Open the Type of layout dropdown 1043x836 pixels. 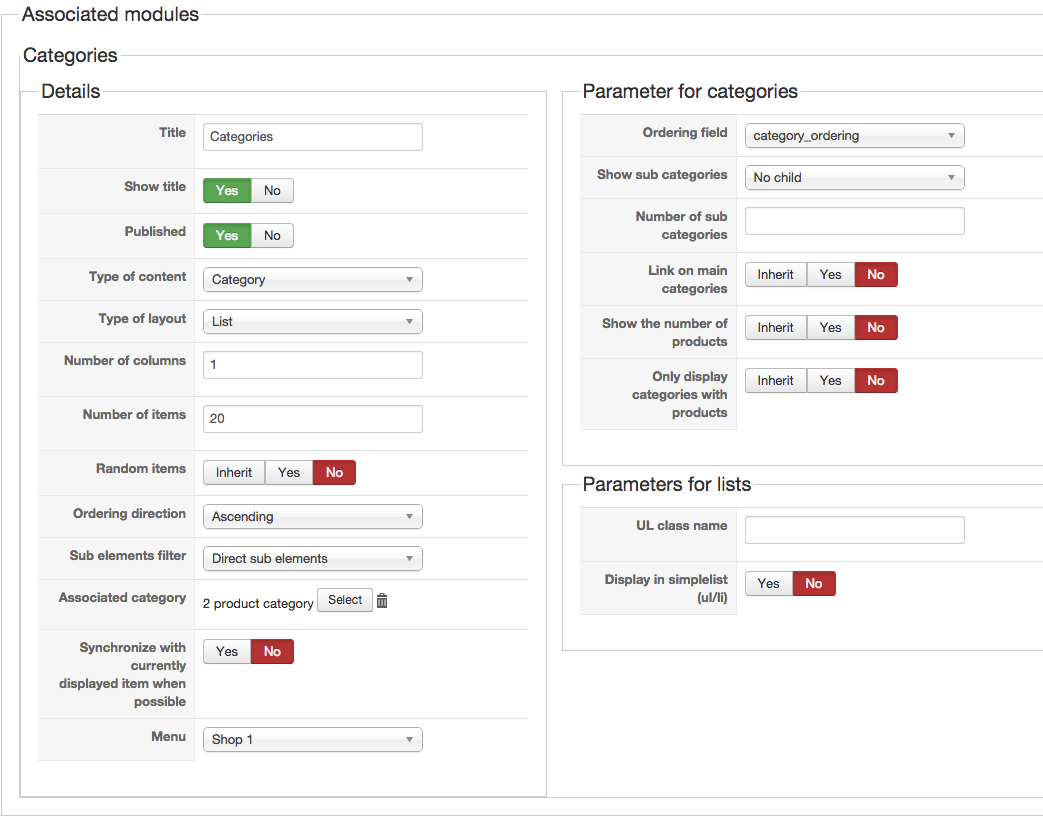pos(312,322)
